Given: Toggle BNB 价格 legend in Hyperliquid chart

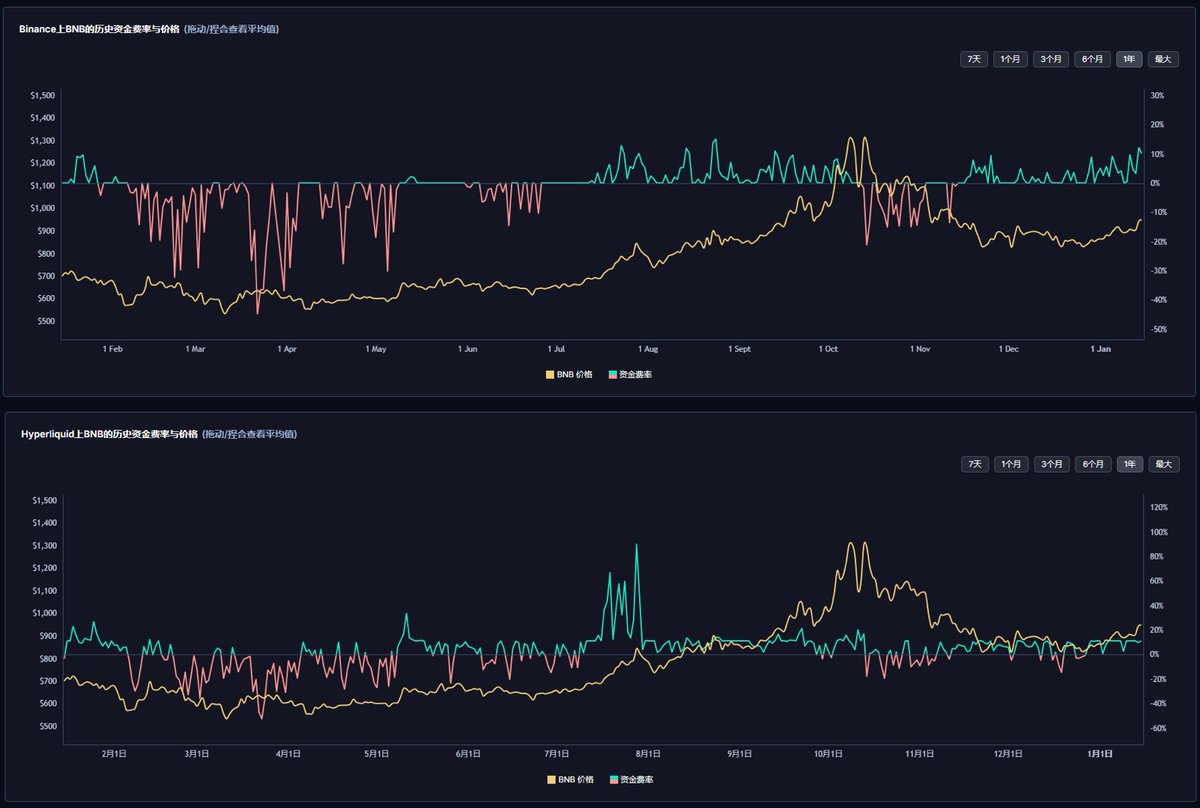Looking at the screenshot, I should (x=570, y=779).
